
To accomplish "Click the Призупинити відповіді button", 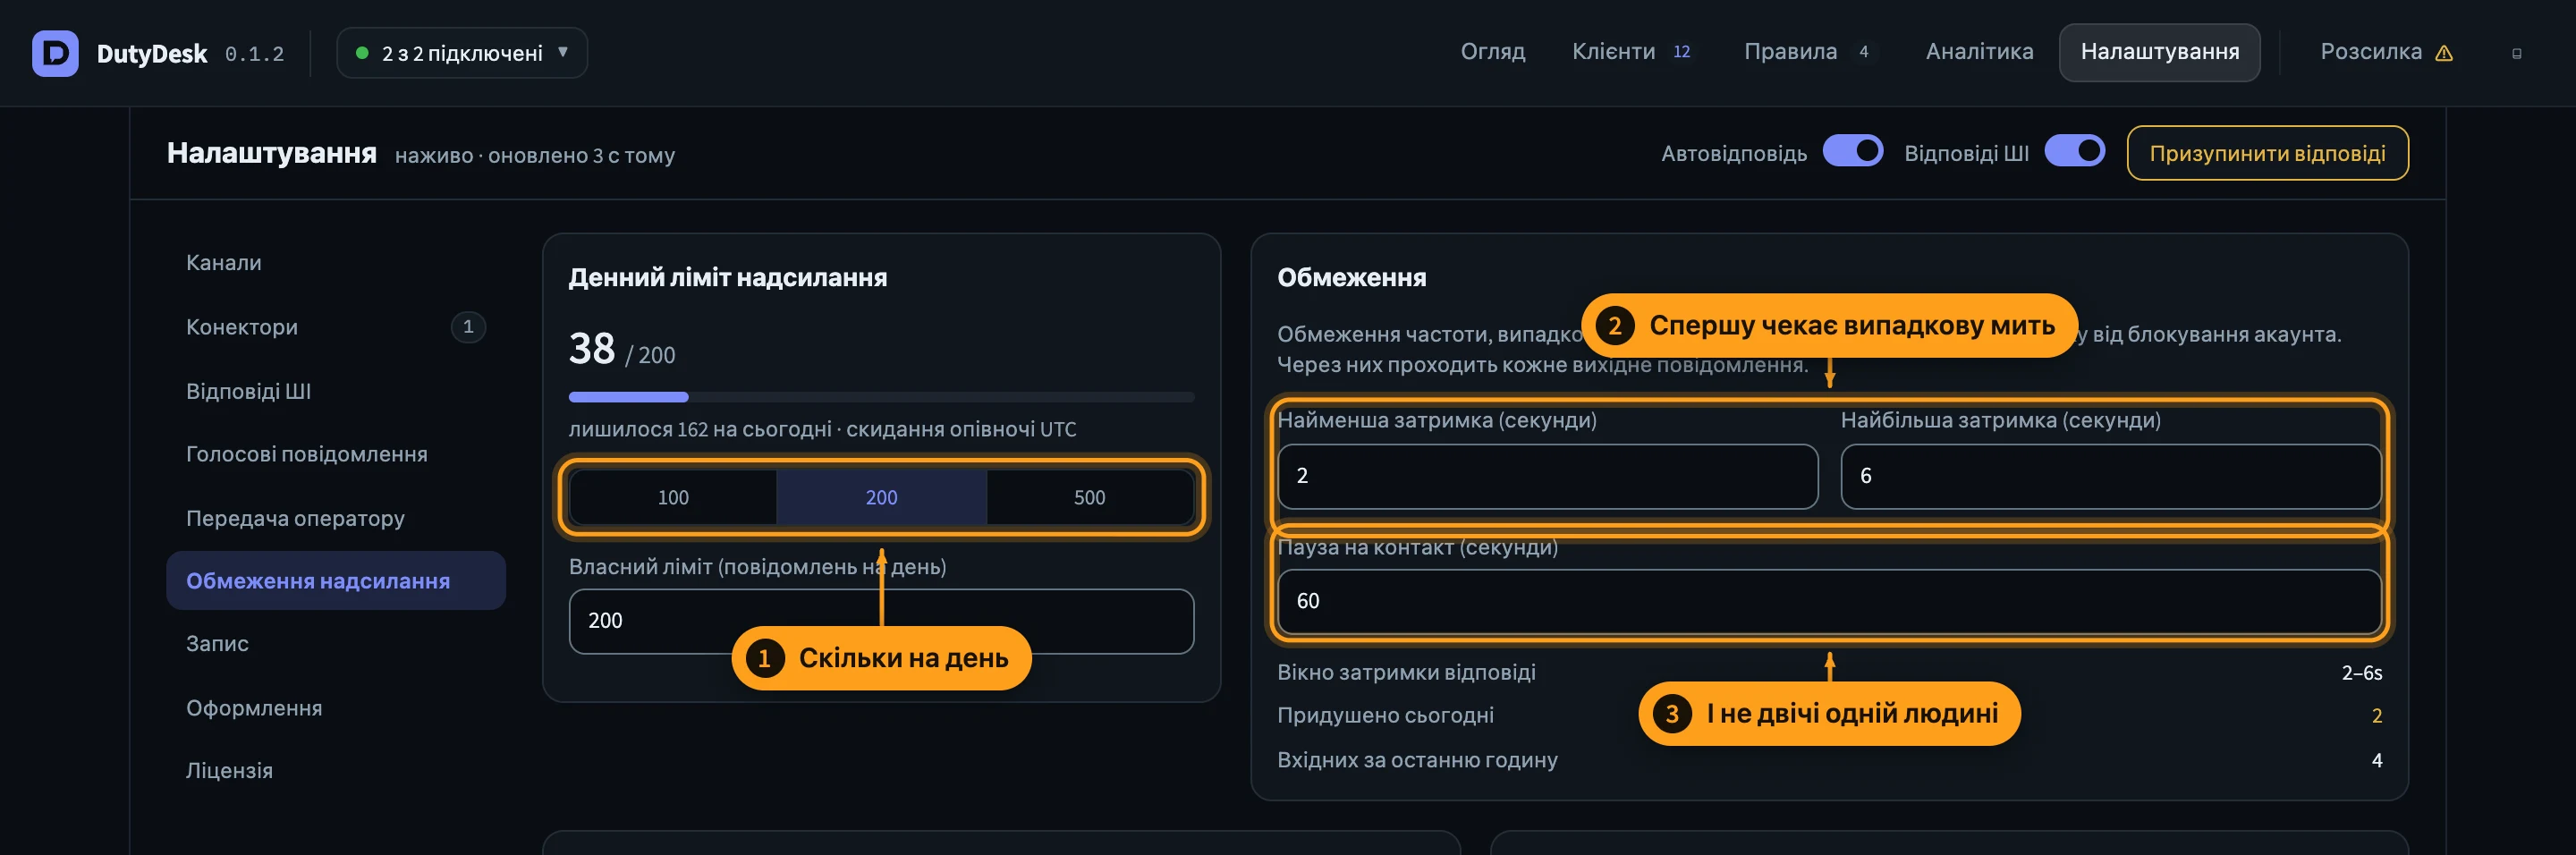I will (x=2267, y=153).
